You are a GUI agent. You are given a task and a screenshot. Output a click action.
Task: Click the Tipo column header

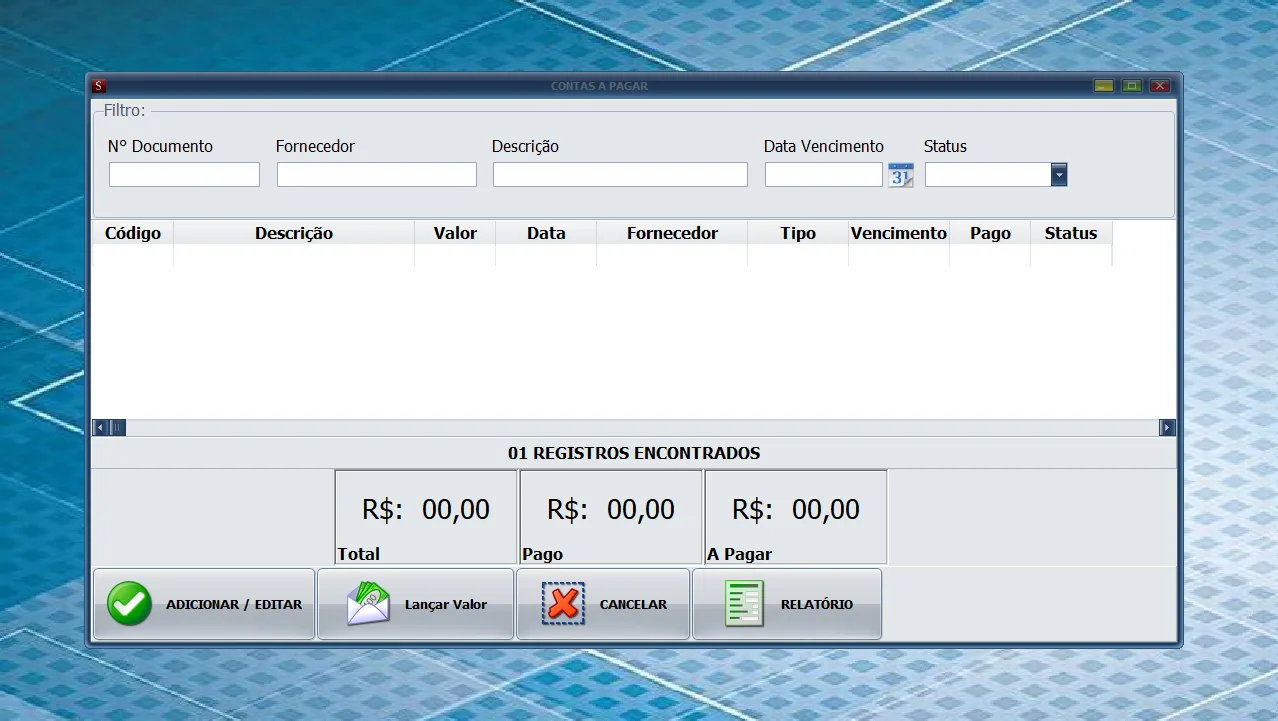tap(798, 233)
